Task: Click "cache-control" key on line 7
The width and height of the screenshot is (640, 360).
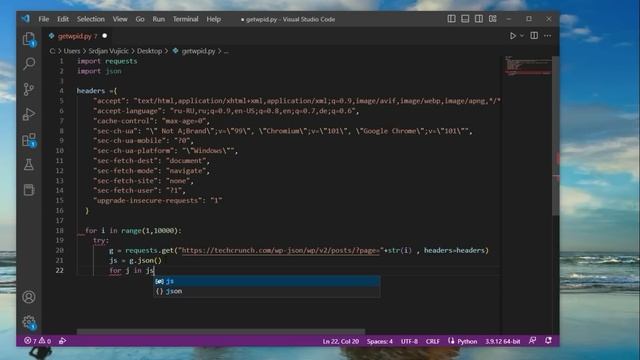Action: [123, 121]
